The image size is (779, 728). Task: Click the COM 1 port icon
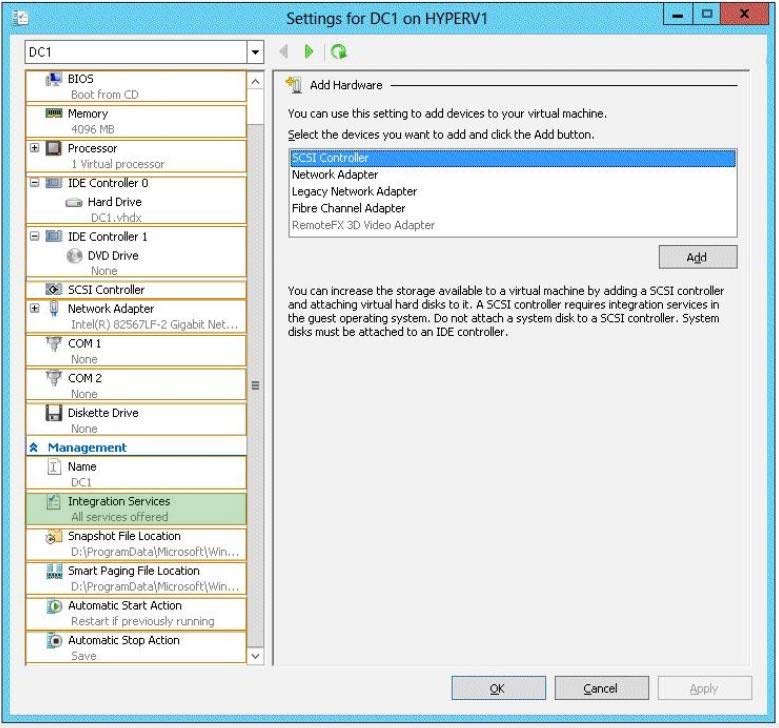pos(54,344)
